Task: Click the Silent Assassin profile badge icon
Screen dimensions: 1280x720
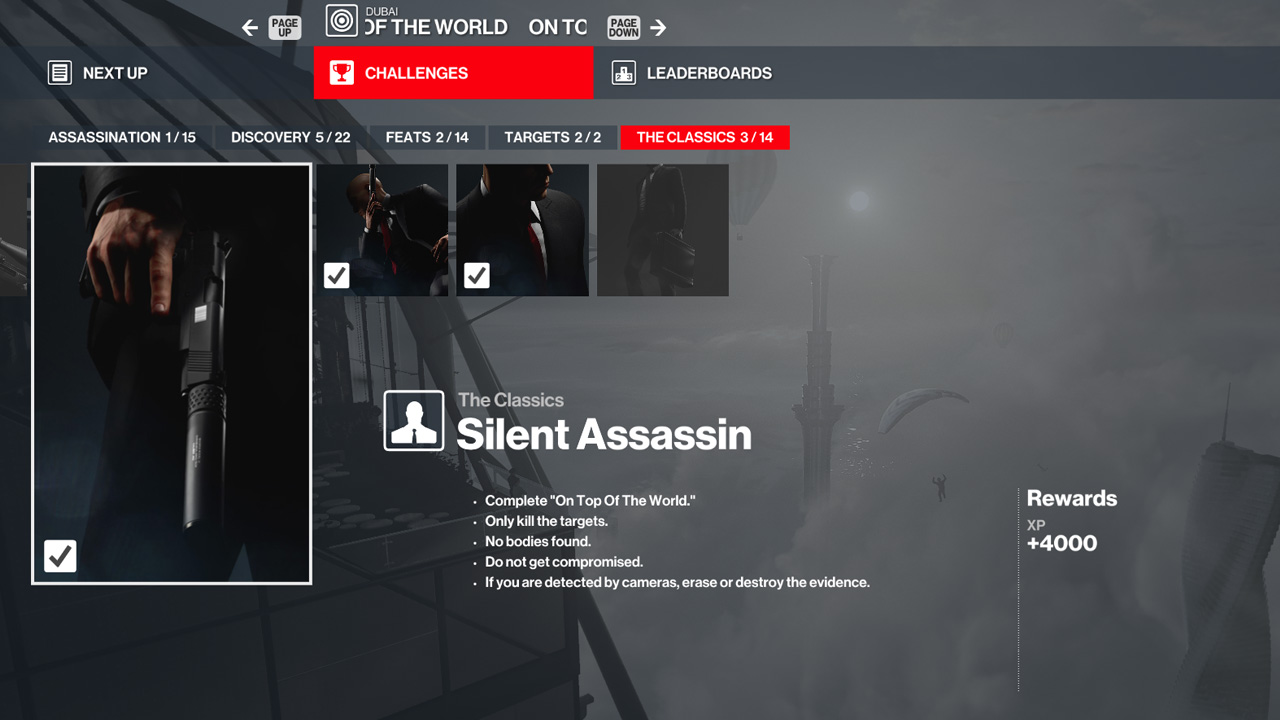Action: [x=414, y=420]
